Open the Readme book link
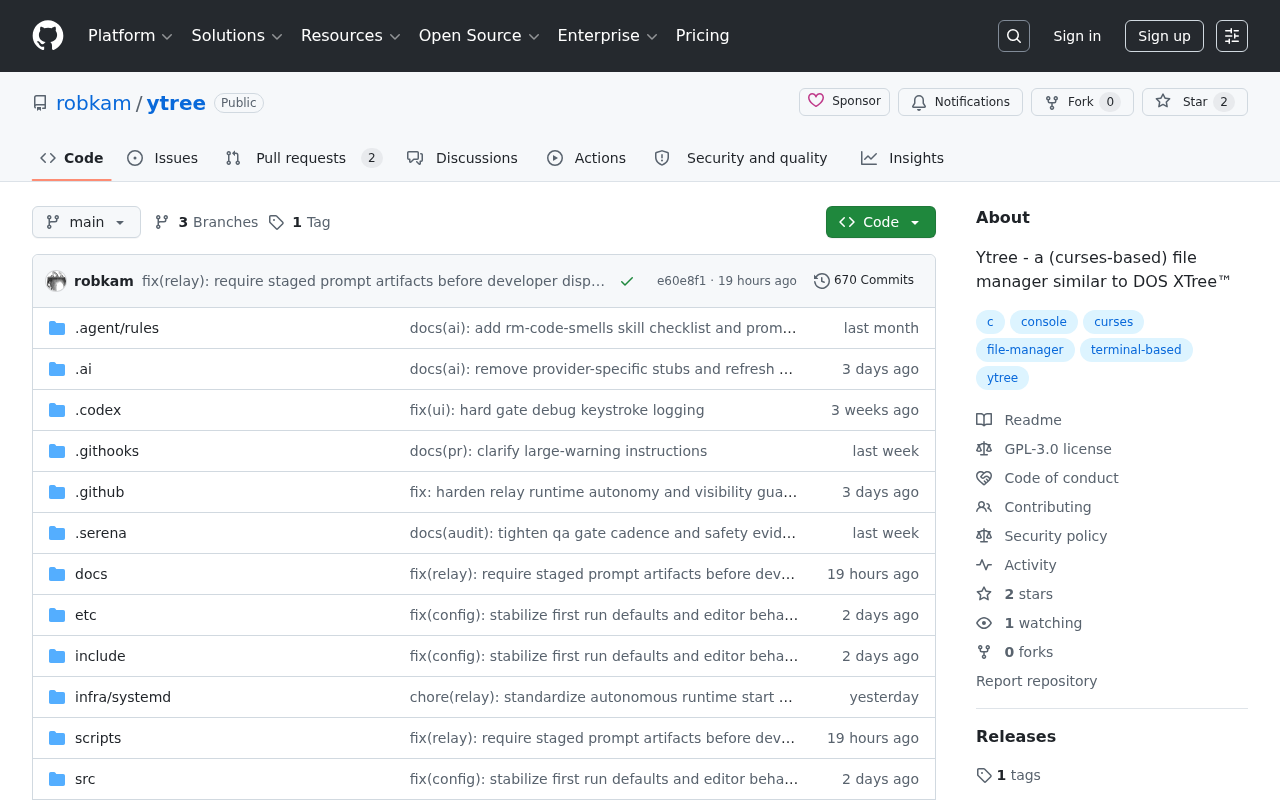 [1019, 420]
